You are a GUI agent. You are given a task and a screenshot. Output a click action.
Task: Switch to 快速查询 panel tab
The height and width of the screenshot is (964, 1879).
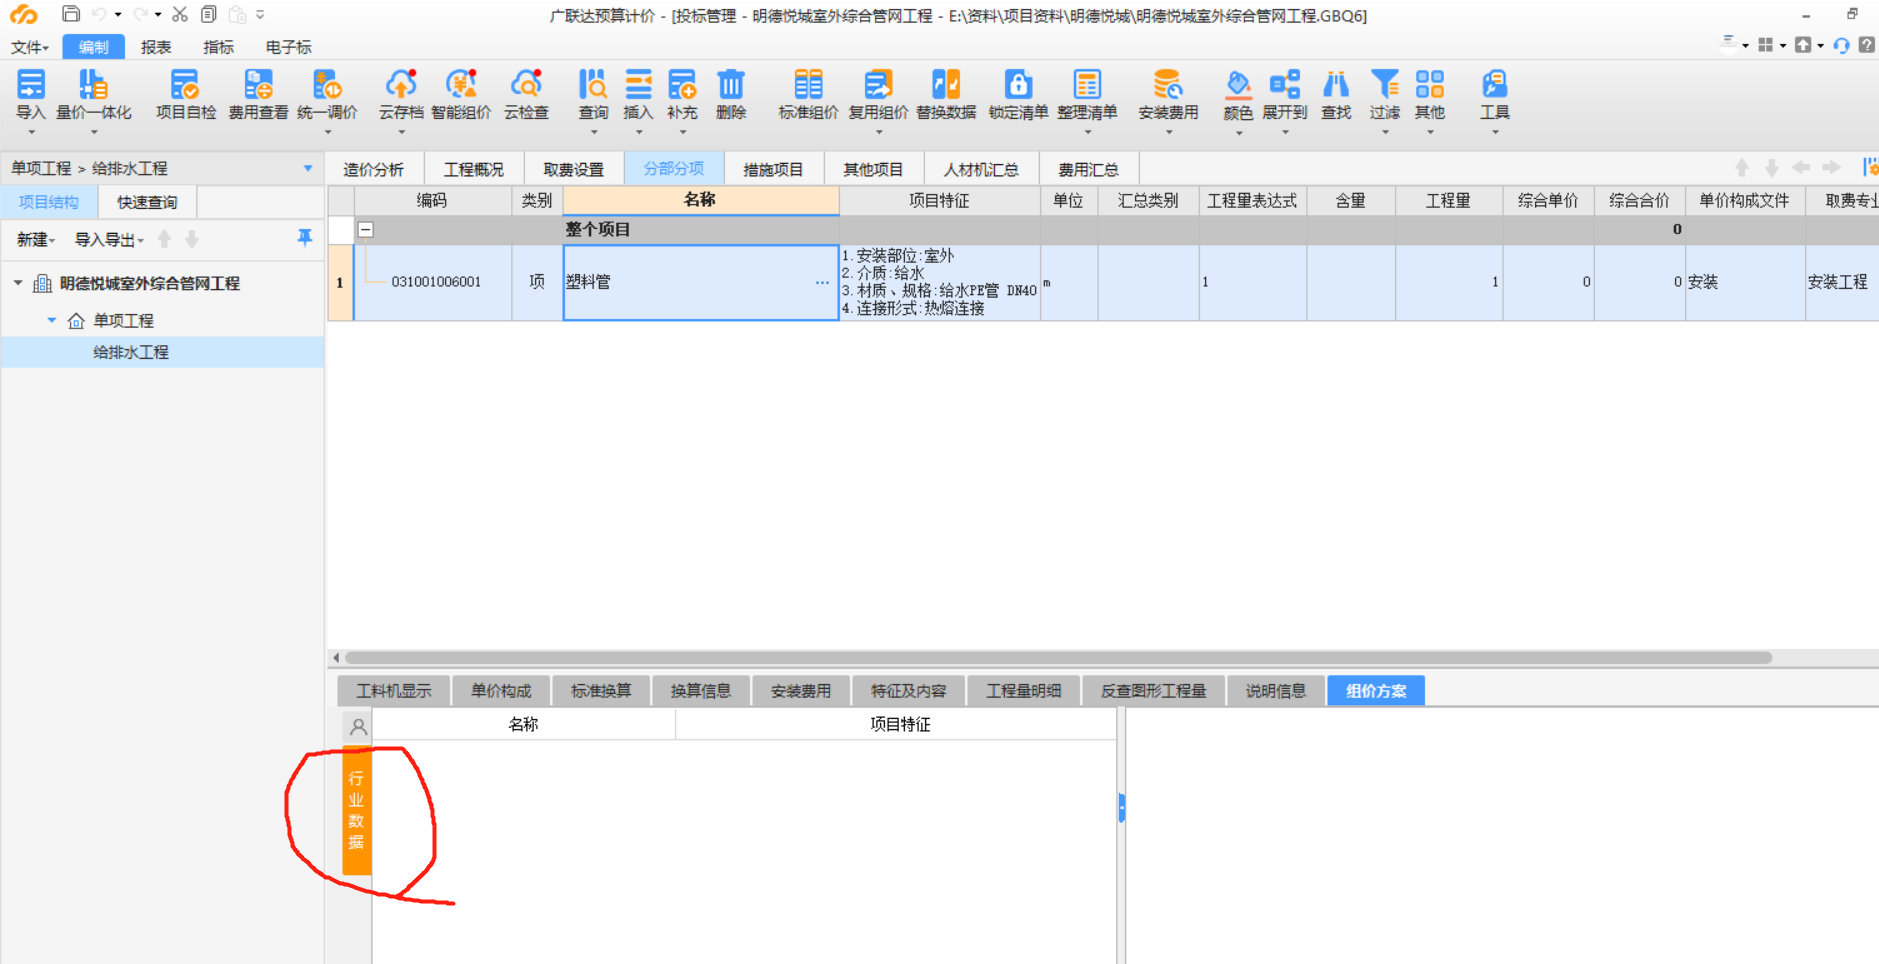coord(147,202)
